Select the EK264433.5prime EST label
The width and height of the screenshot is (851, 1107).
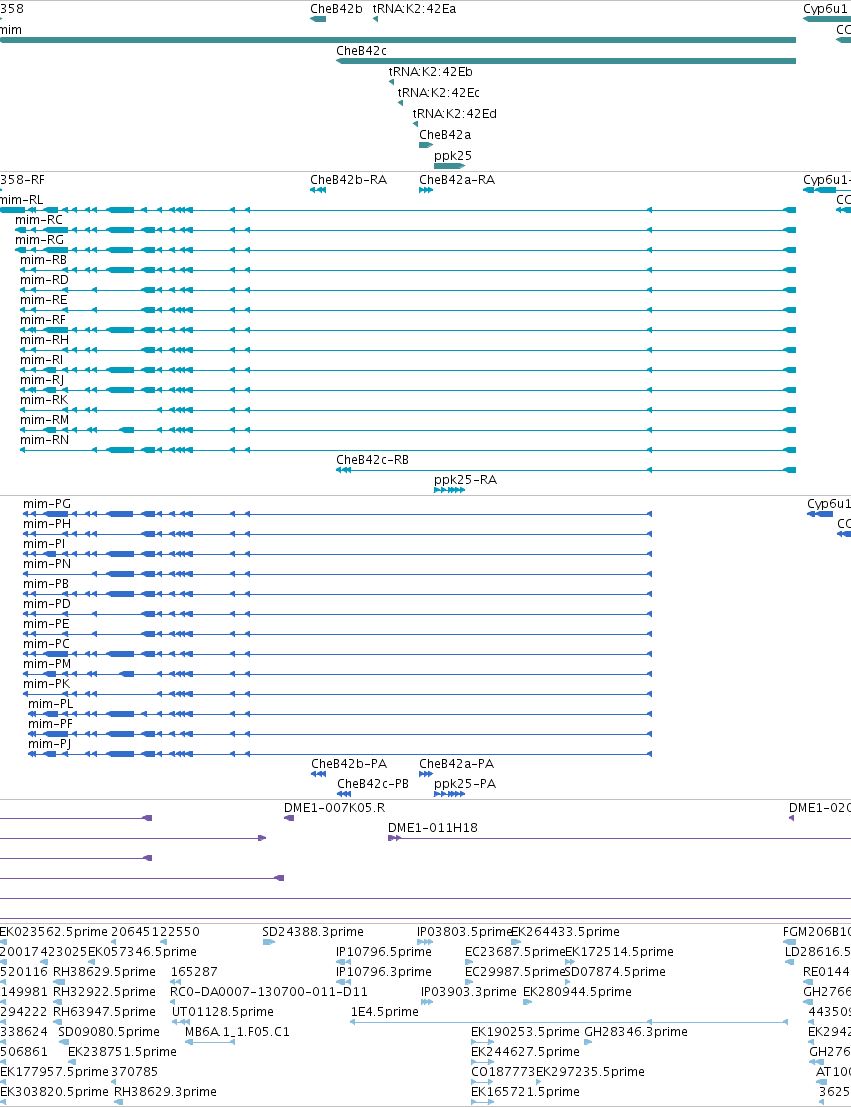565,932
